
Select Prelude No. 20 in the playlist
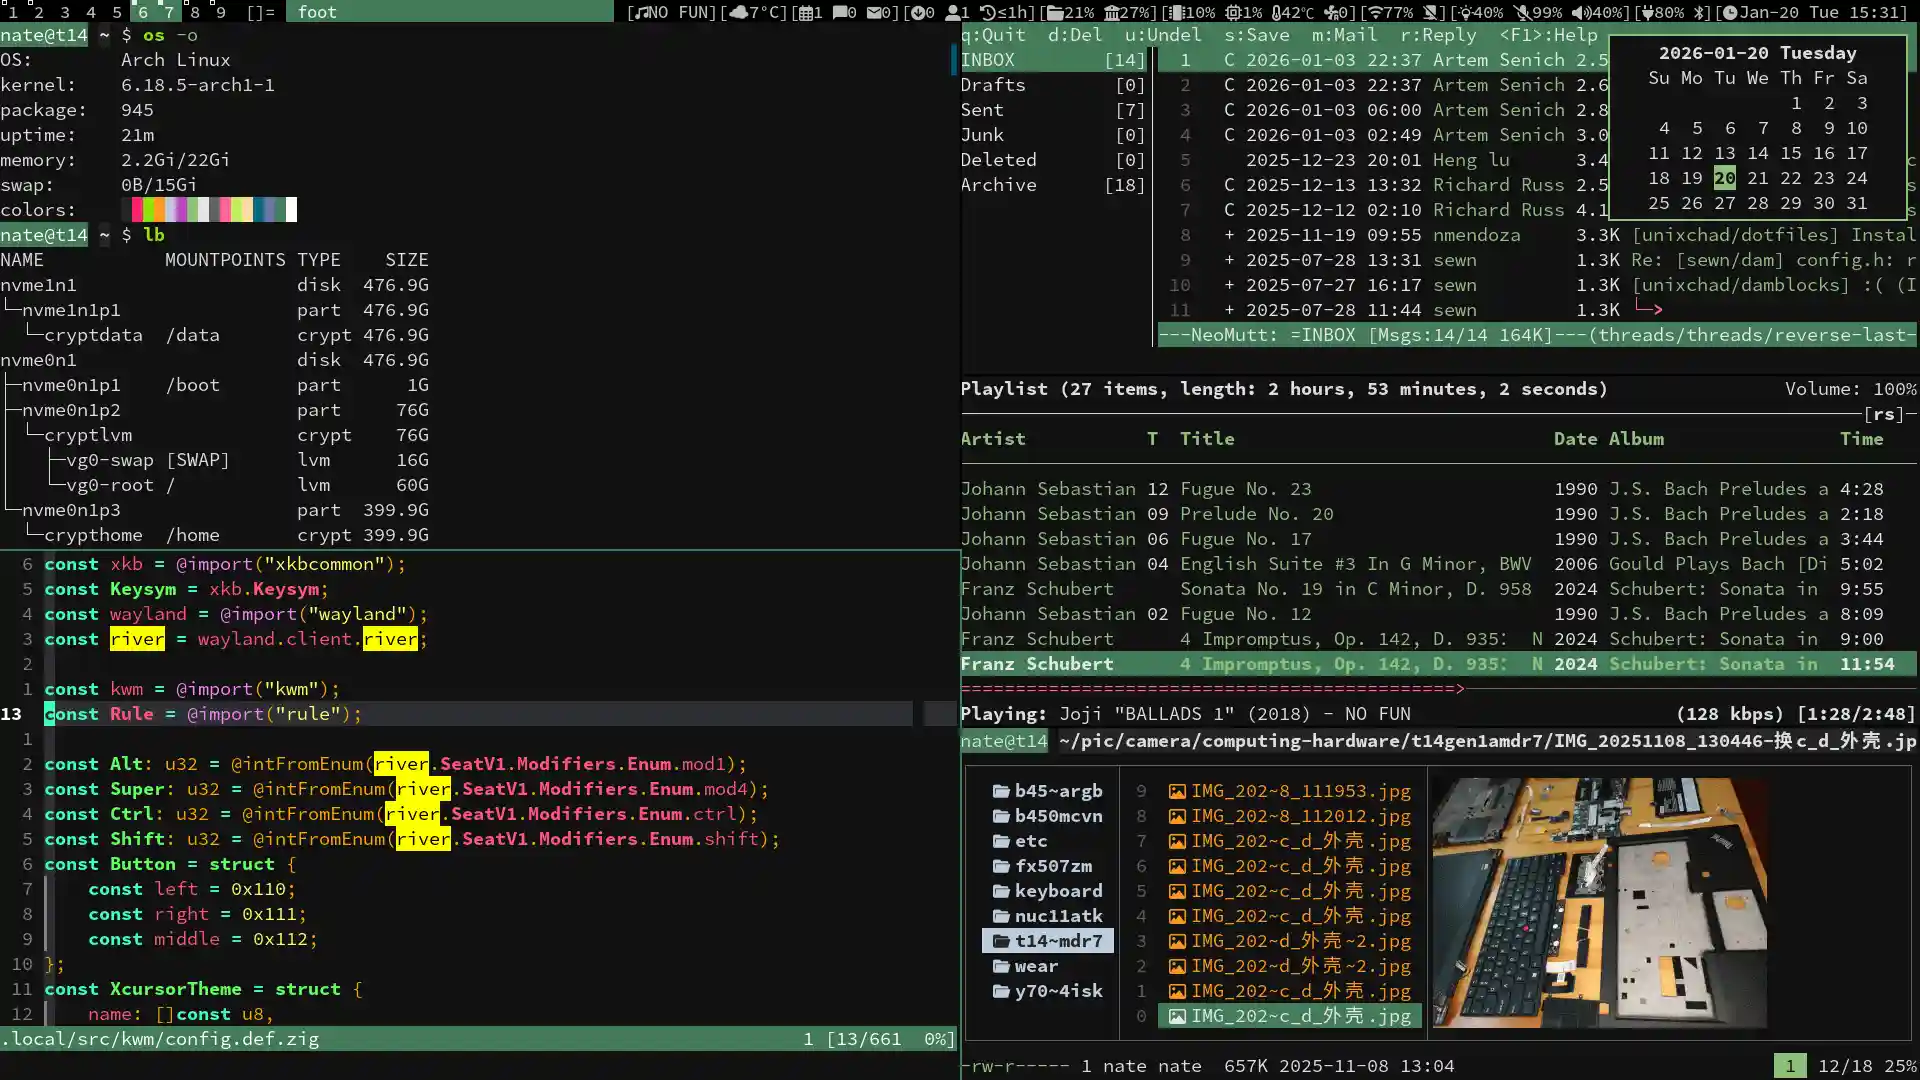[1256, 514]
